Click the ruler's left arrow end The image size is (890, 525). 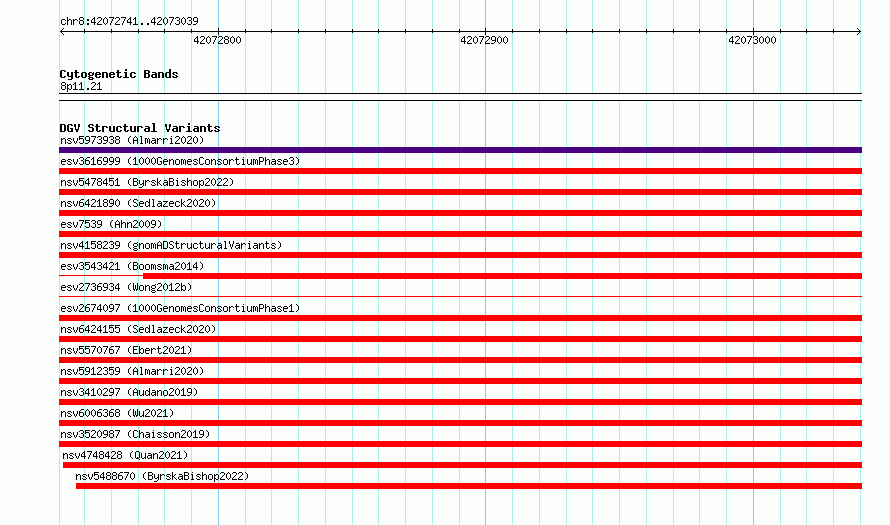click(62, 32)
